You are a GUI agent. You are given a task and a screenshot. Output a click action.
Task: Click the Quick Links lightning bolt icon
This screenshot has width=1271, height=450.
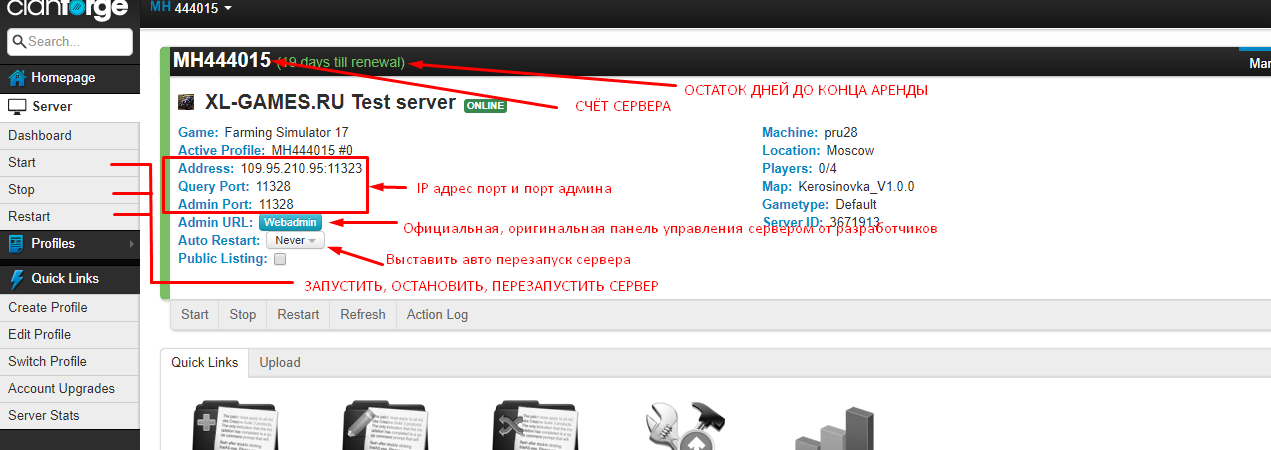17,279
